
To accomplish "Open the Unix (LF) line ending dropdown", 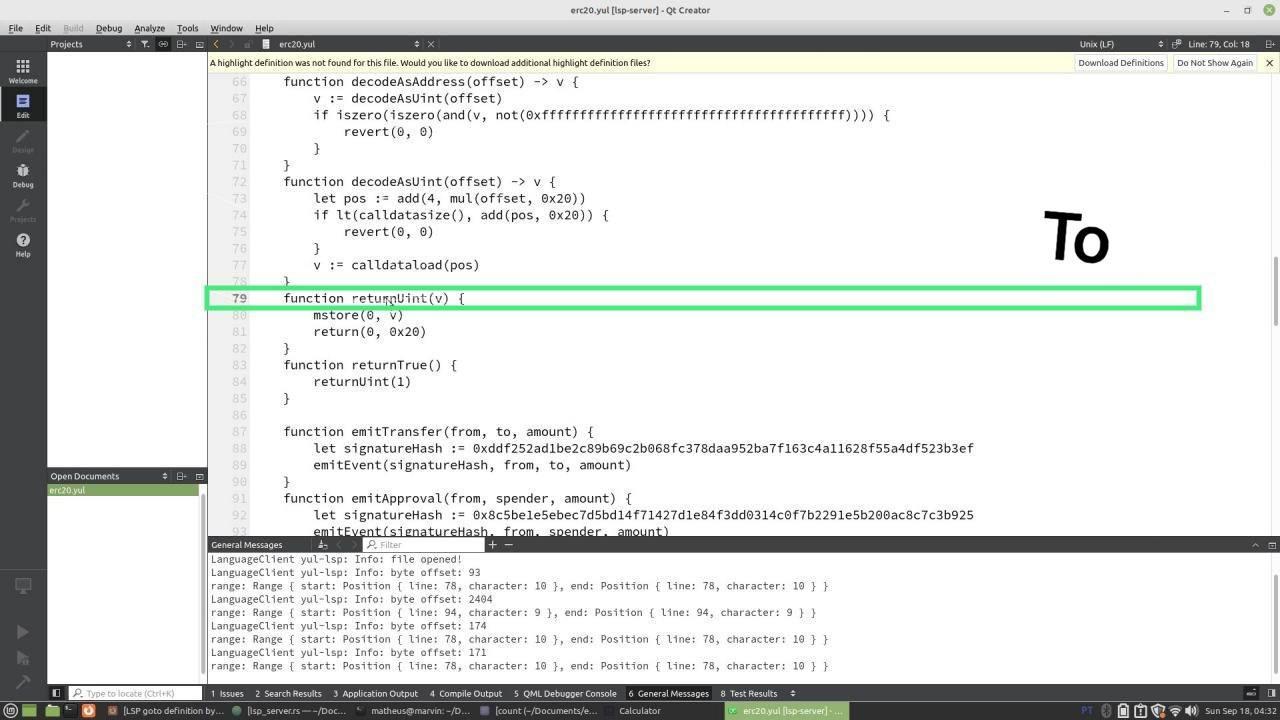I will click(1120, 44).
